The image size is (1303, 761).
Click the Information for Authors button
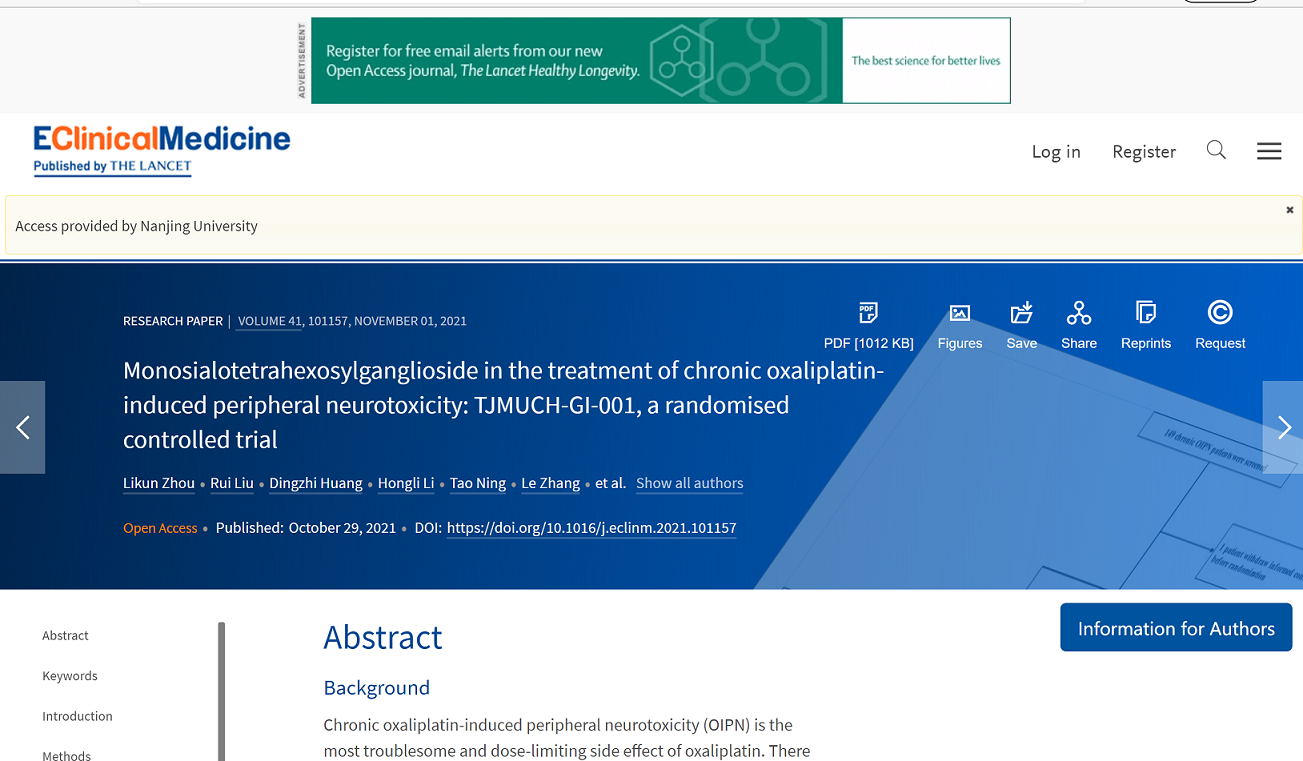pyautogui.click(x=1176, y=628)
